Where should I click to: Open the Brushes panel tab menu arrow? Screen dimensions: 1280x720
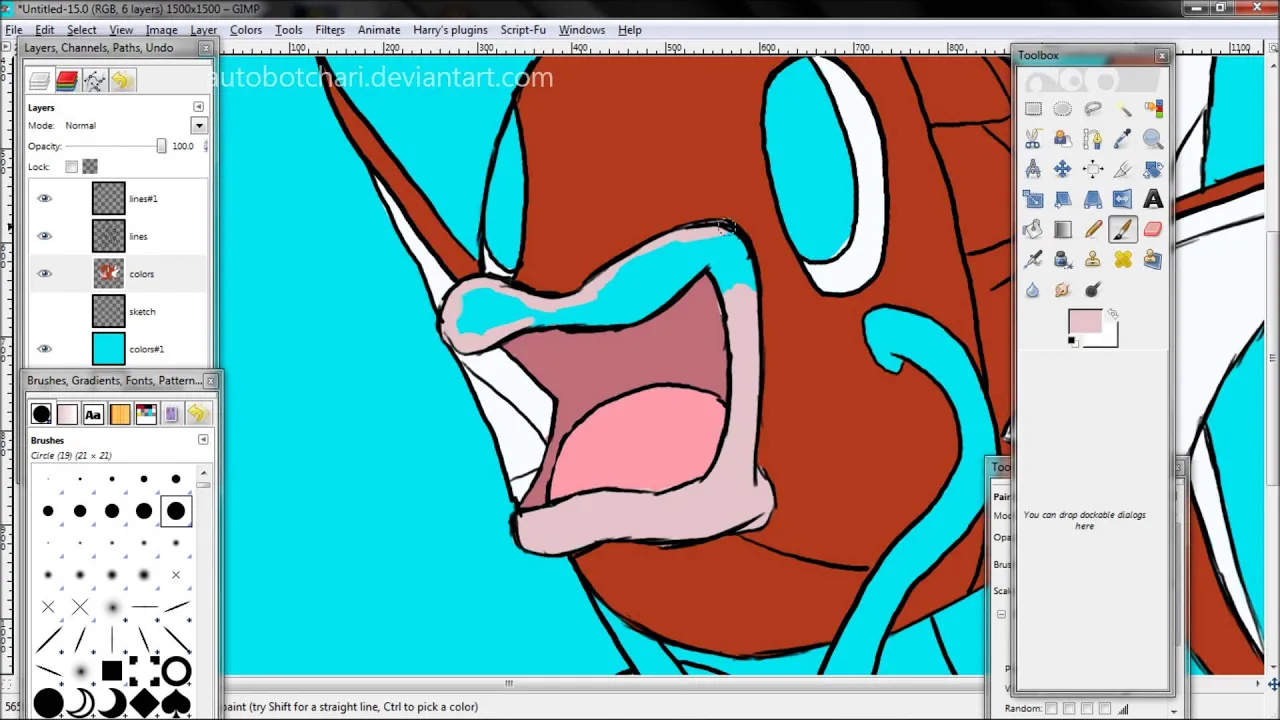click(203, 440)
